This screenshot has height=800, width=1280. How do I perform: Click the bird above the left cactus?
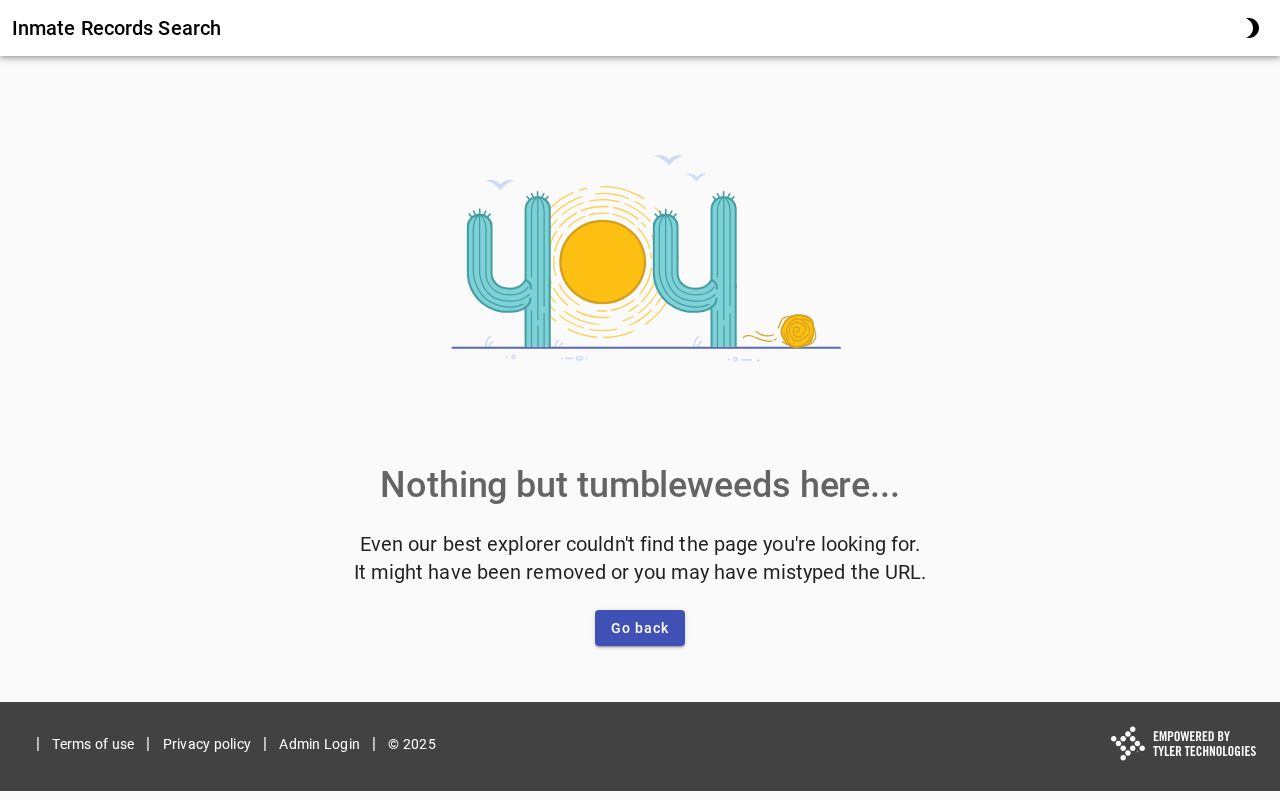point(499,184)
